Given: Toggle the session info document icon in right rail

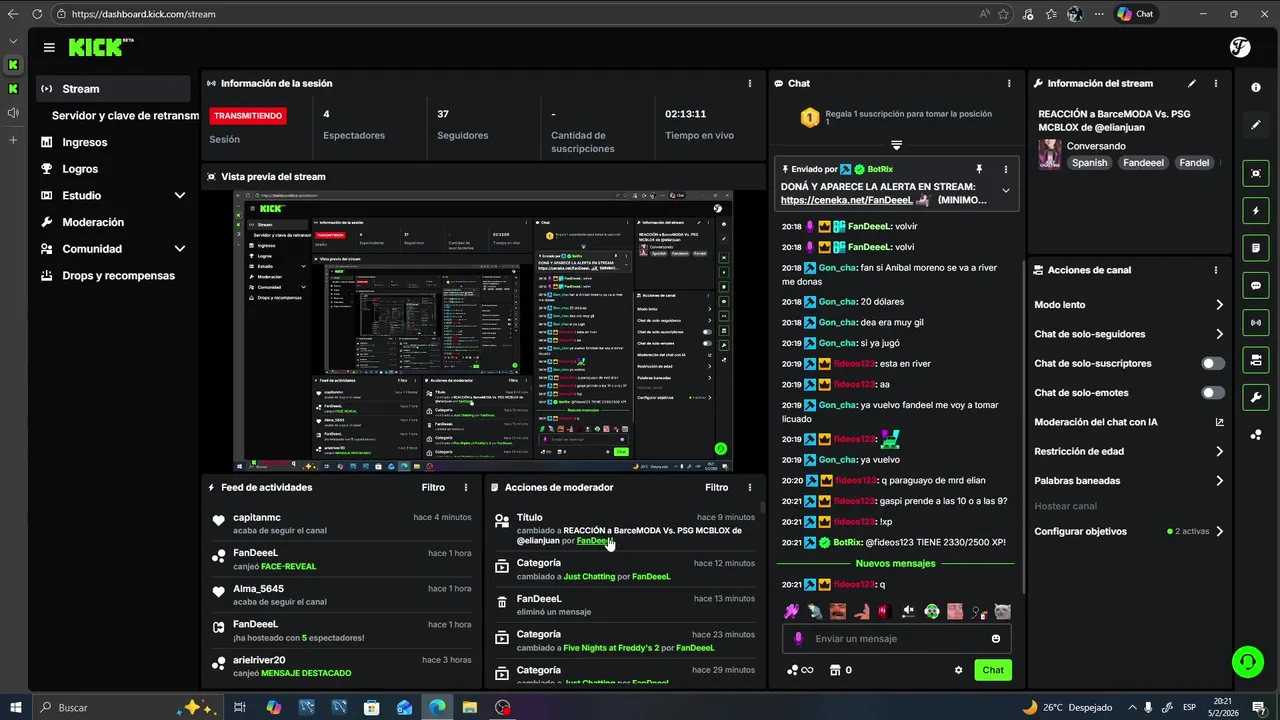Looking at the screenshot, I should pos(1256,248).
